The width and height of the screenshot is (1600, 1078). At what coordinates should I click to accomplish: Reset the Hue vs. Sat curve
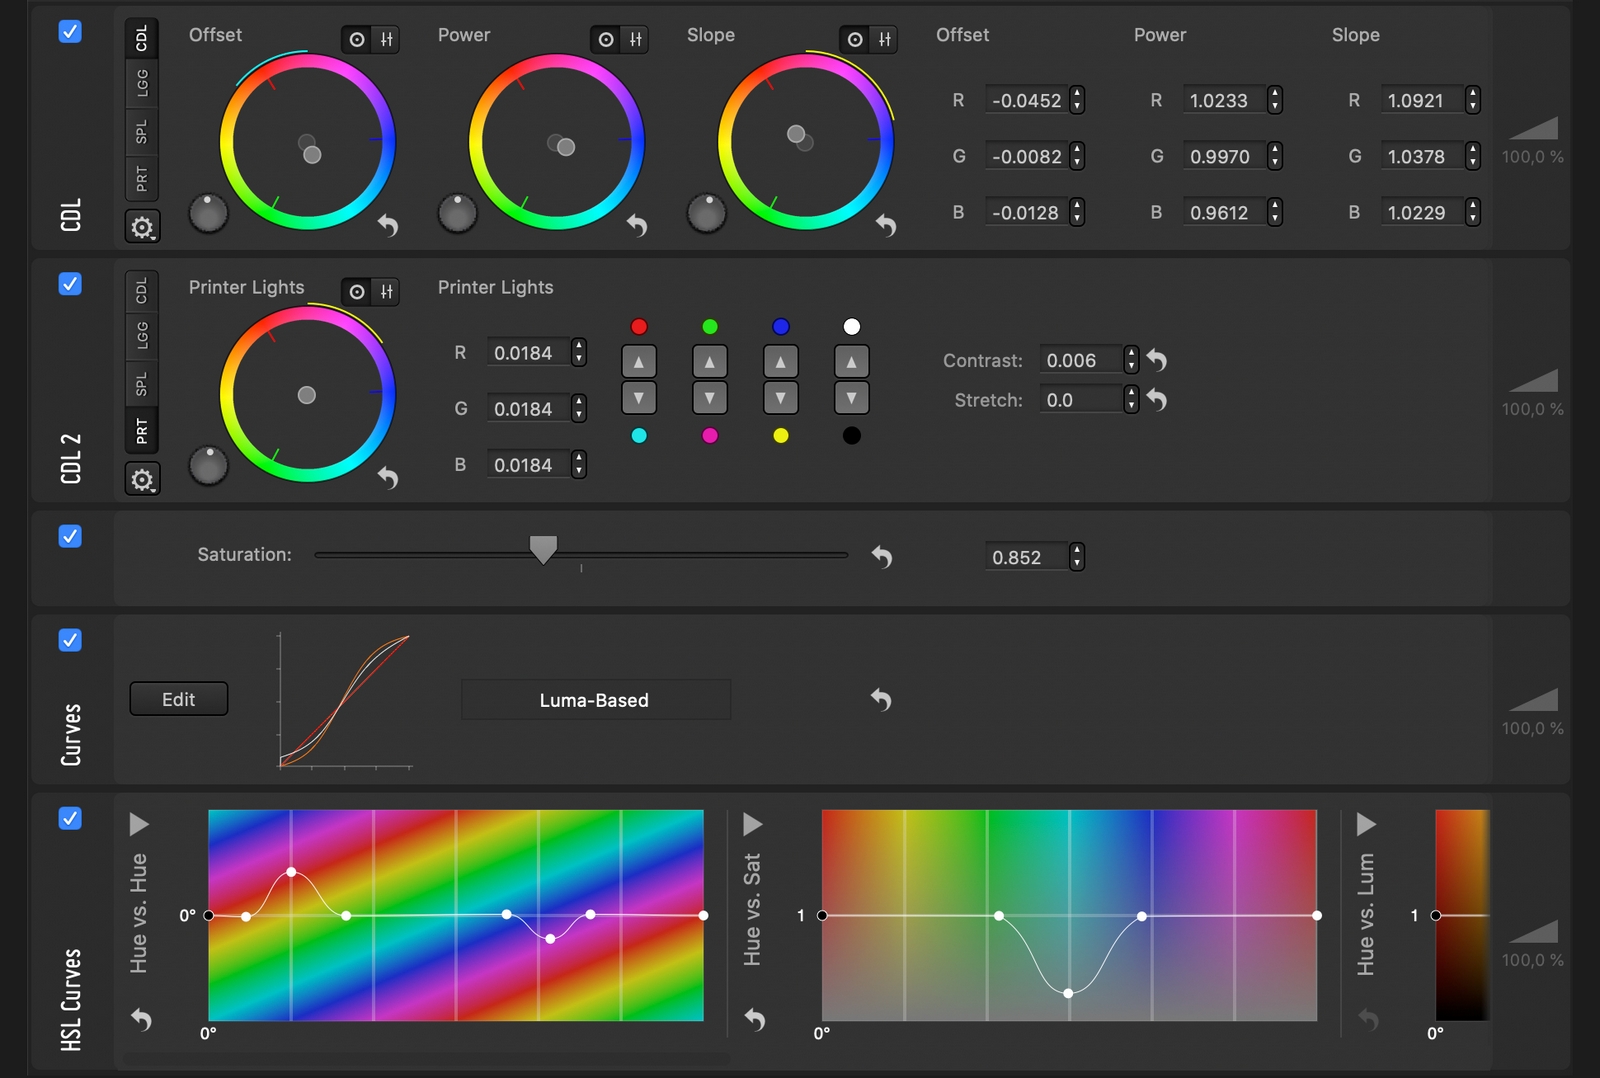click(x=755, y=1019)
